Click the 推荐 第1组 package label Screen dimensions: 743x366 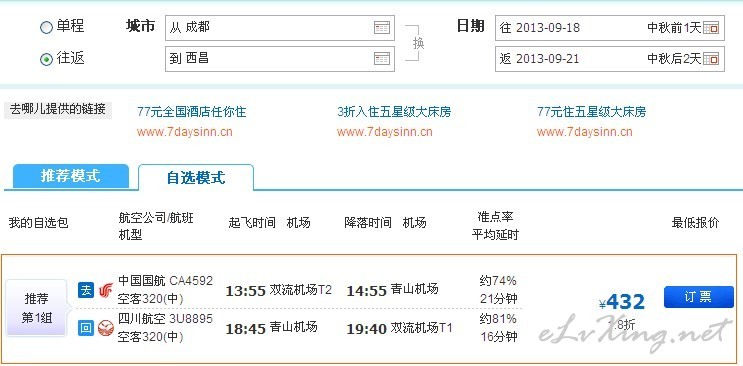(x=36, y=308)
